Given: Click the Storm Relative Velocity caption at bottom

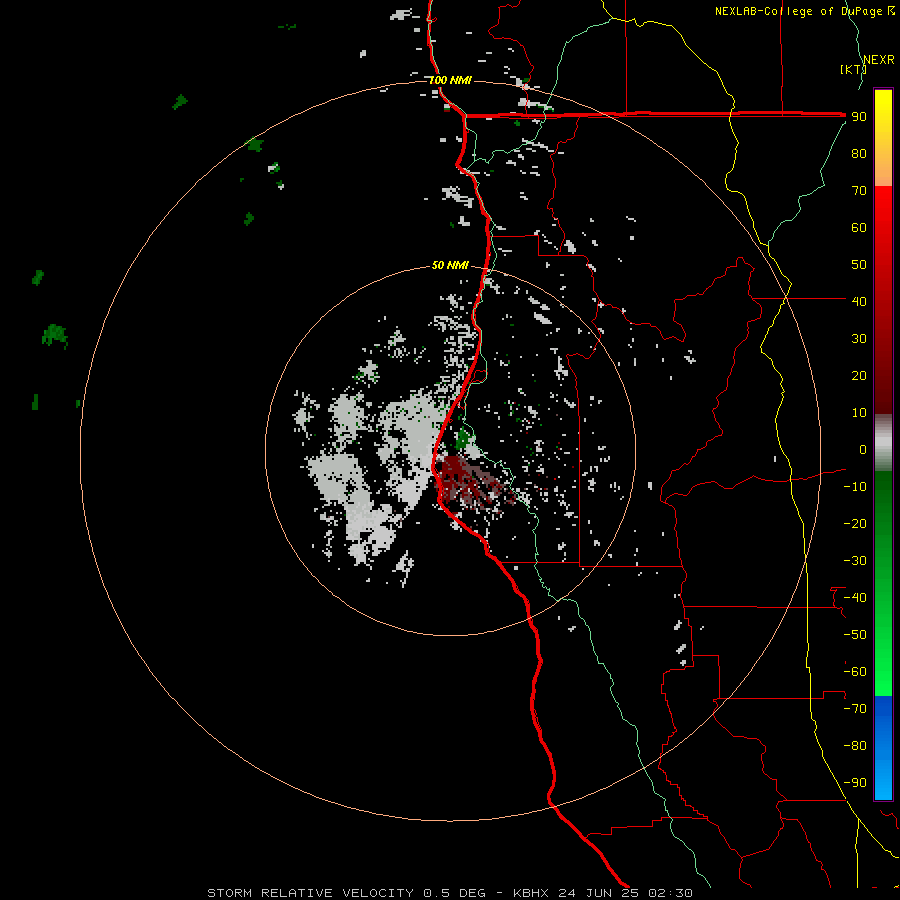Looking at the screenshot, I should click(x=449, y=893).
